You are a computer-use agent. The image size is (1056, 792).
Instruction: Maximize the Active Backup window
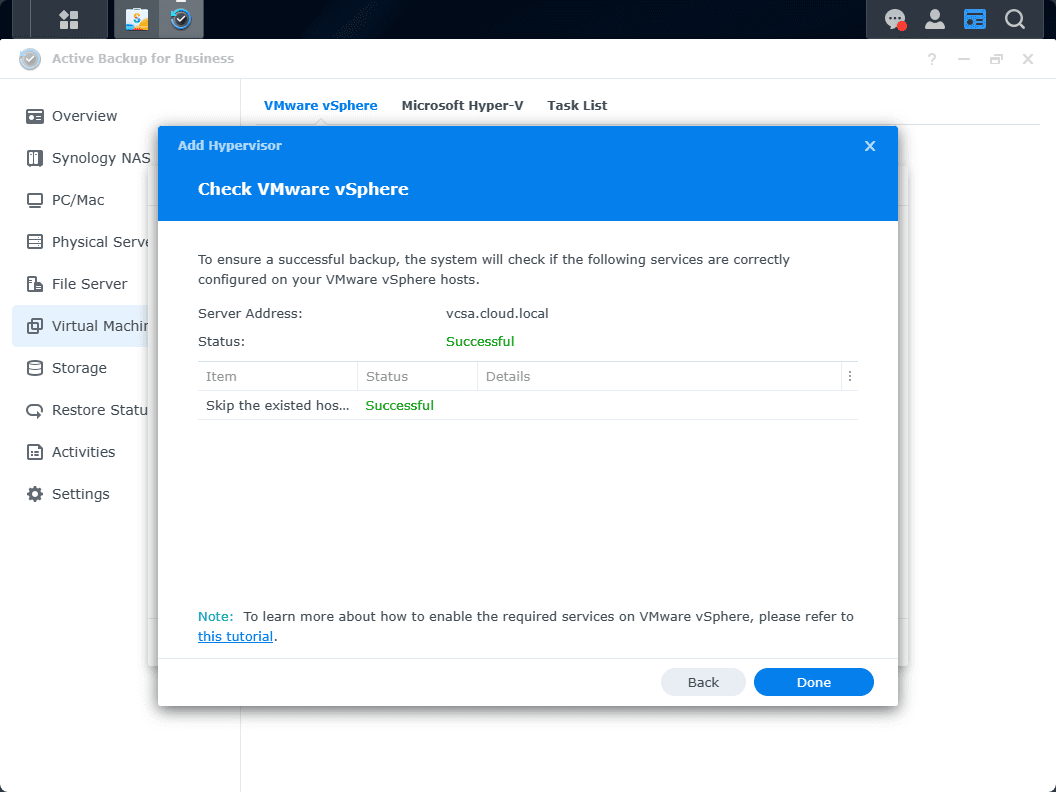(996, 59)
